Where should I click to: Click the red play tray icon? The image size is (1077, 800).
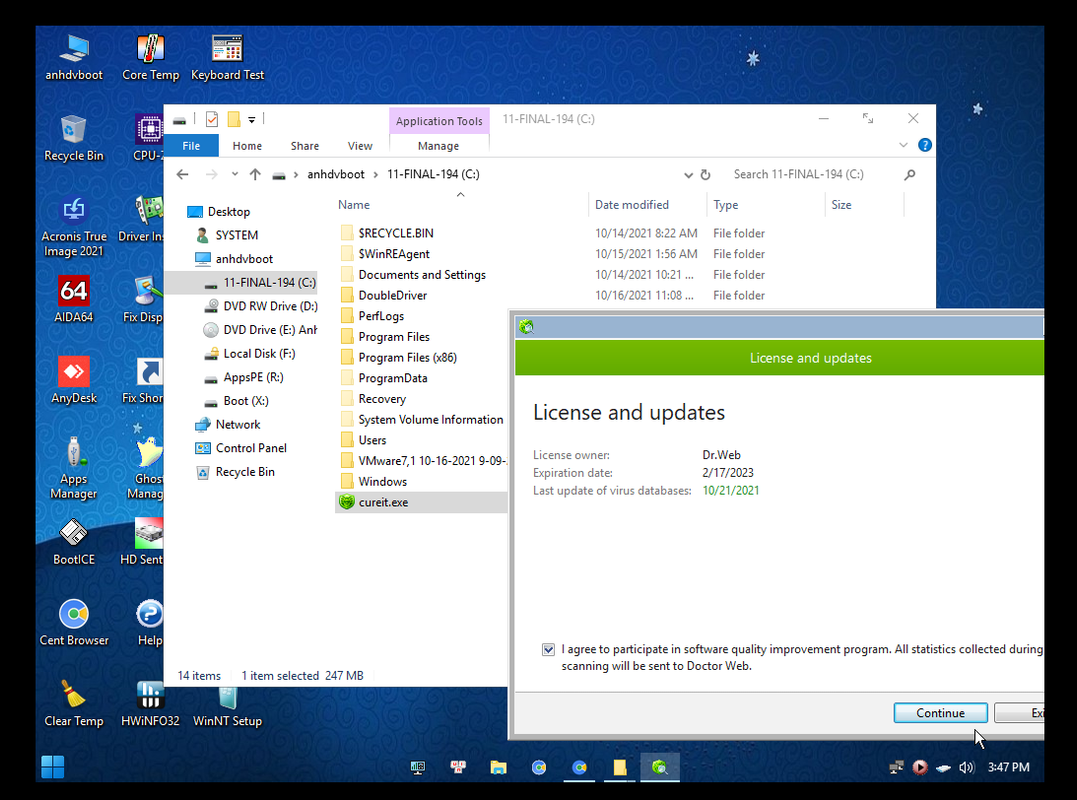pos(920,767)
